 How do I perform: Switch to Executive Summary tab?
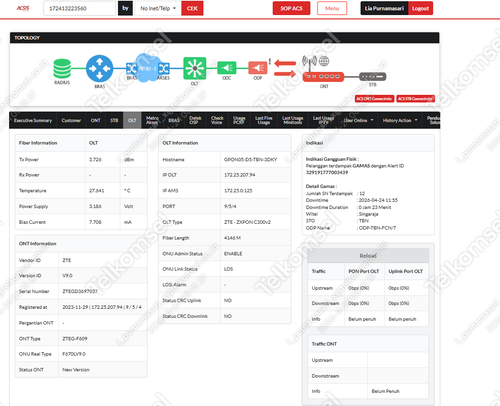click(33, 120)
